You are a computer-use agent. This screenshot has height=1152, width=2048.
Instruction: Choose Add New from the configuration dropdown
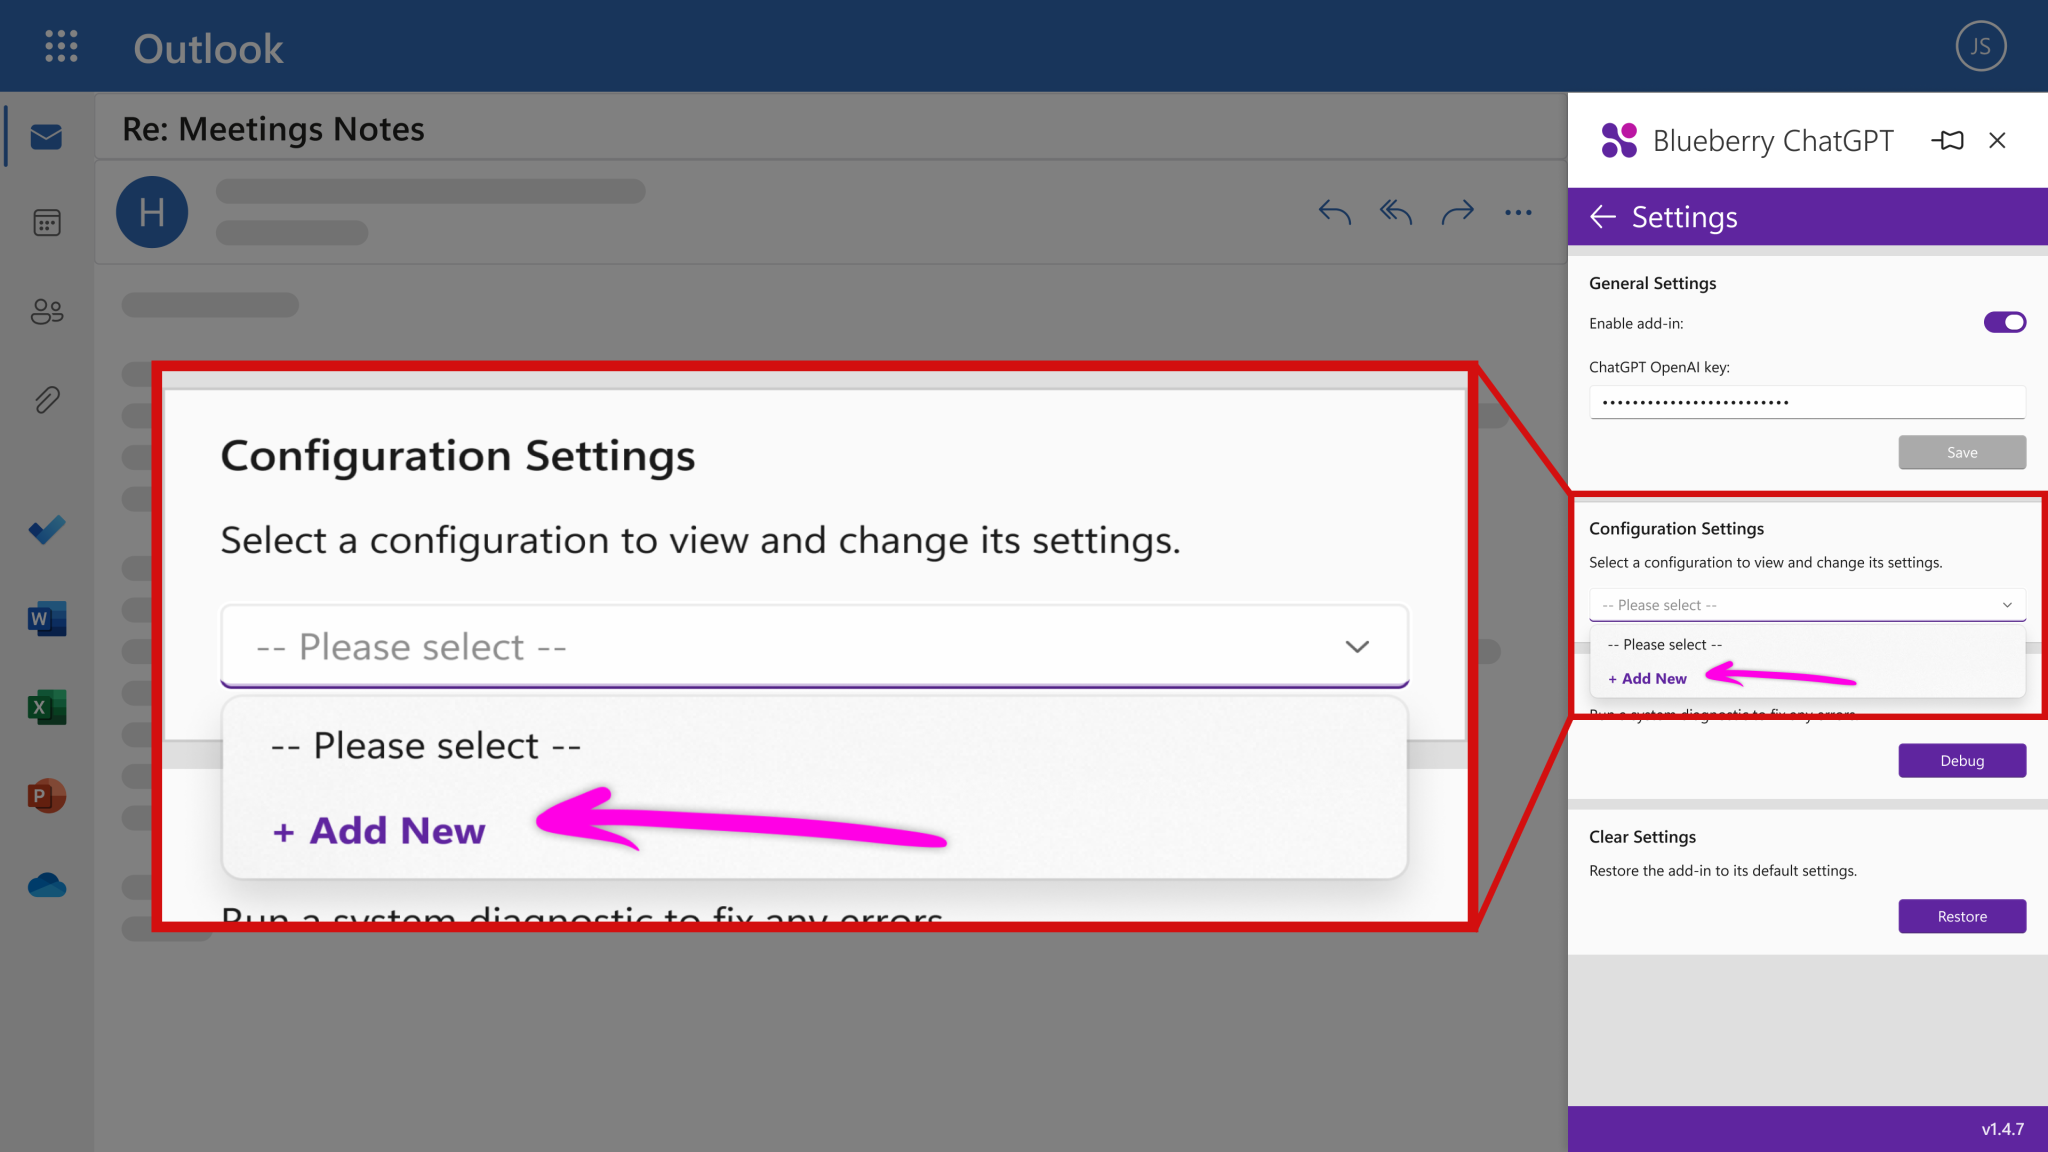tap(1646, 678)
